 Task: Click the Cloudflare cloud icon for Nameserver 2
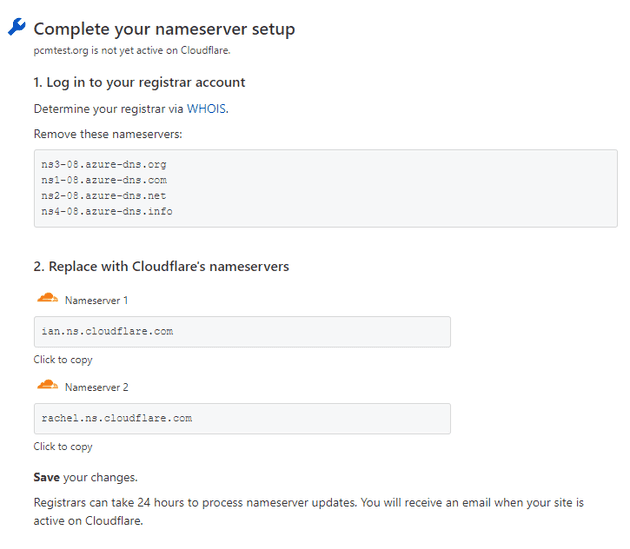[x=47, y=385]
